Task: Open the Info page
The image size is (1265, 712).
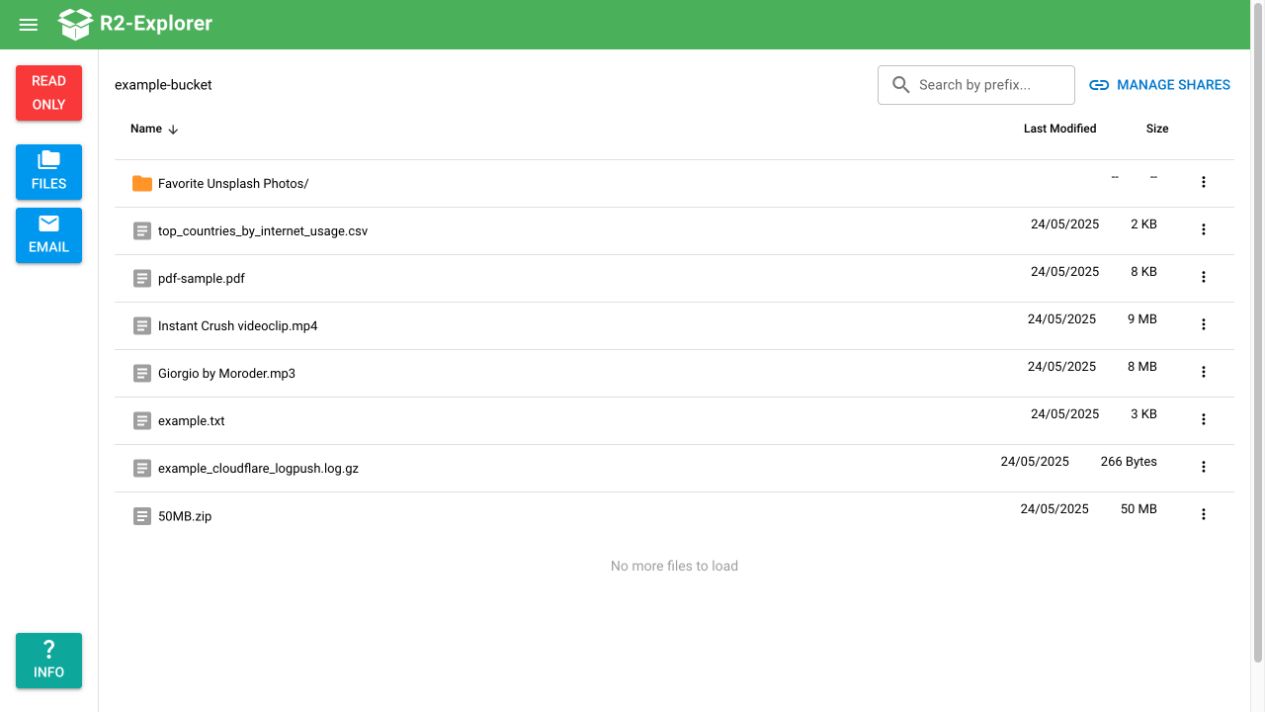Action: pyautogui.click(x=49, y=661)
